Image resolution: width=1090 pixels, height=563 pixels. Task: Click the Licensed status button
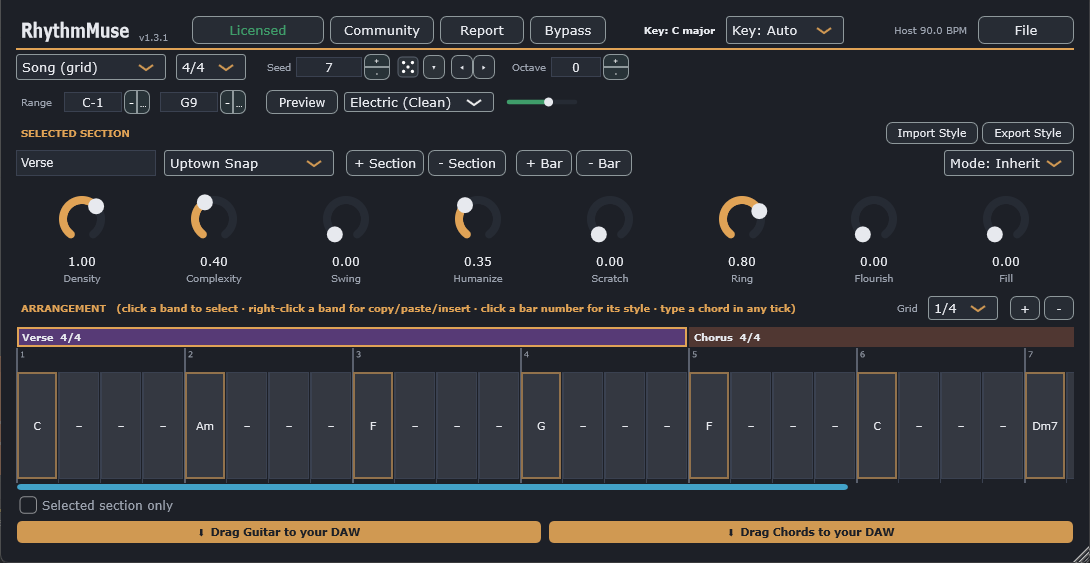258,31
